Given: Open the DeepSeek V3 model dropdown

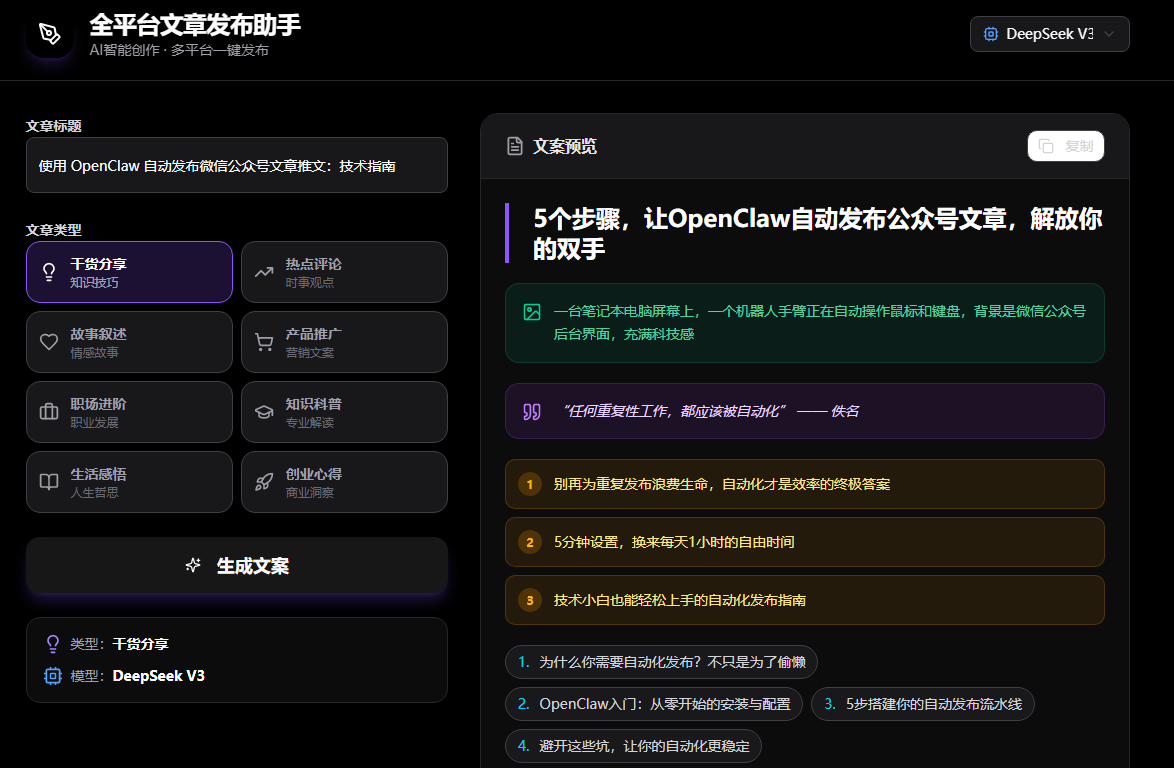Looking at the screenshot, I should coord(1049,33).
